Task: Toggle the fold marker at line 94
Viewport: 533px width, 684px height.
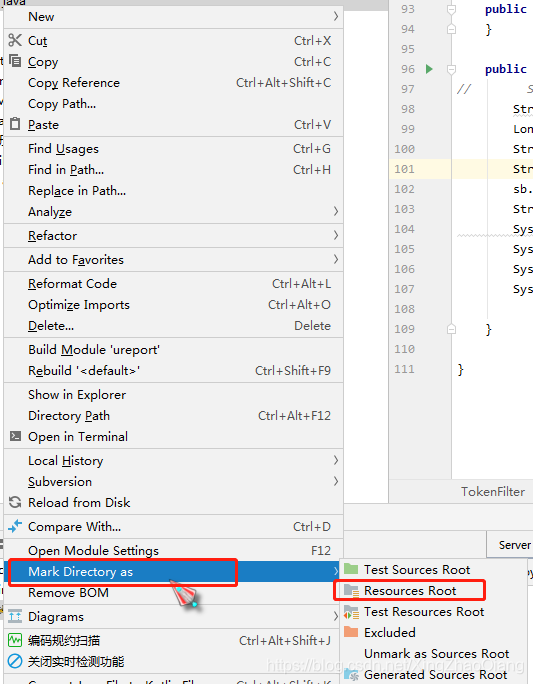Action: 451,29
